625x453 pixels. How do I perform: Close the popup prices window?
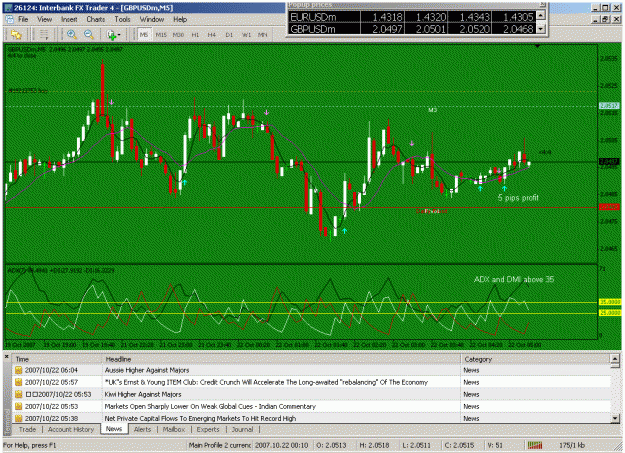point(542,4)
